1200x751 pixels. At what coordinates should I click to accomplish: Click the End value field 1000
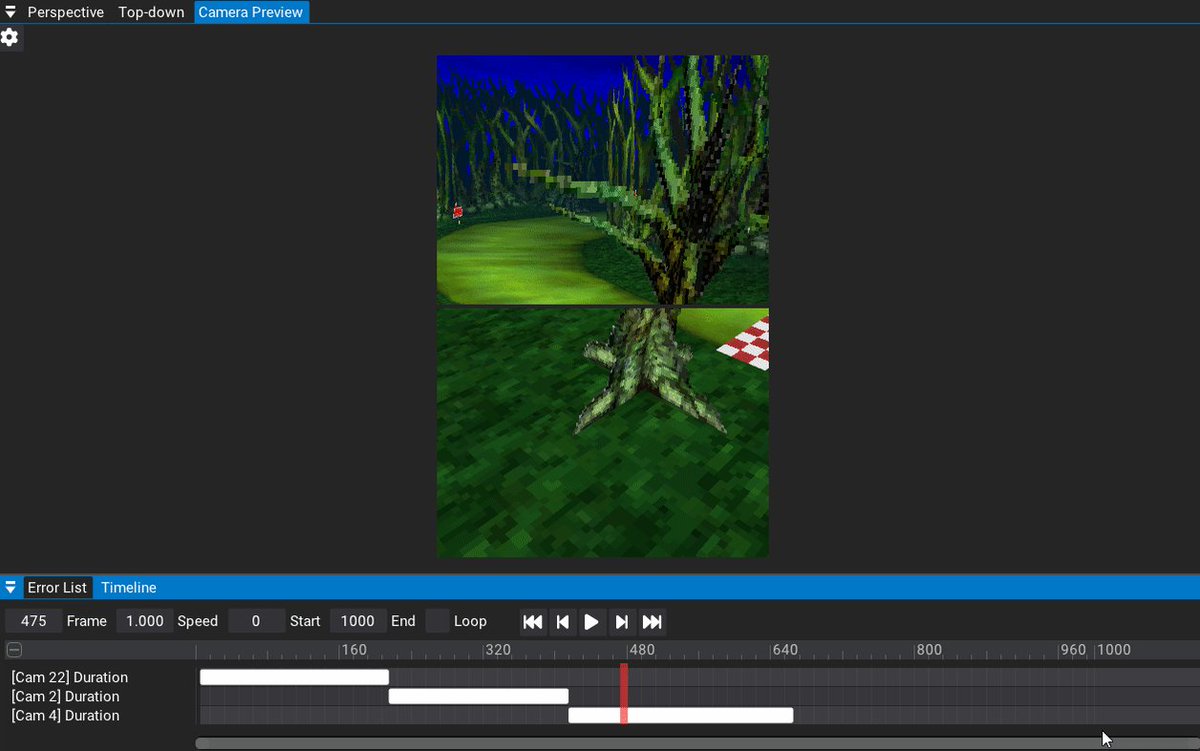pos(358,621)
